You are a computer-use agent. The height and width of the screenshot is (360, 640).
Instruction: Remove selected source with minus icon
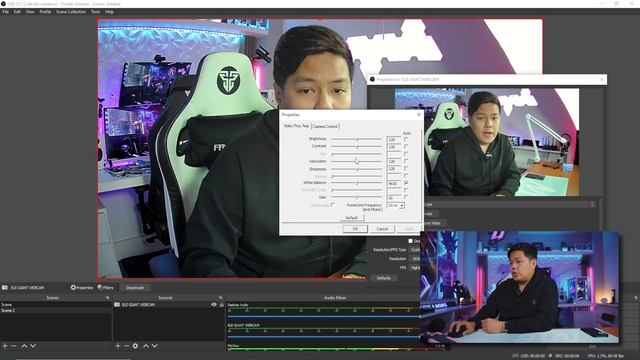pos(126,346)
